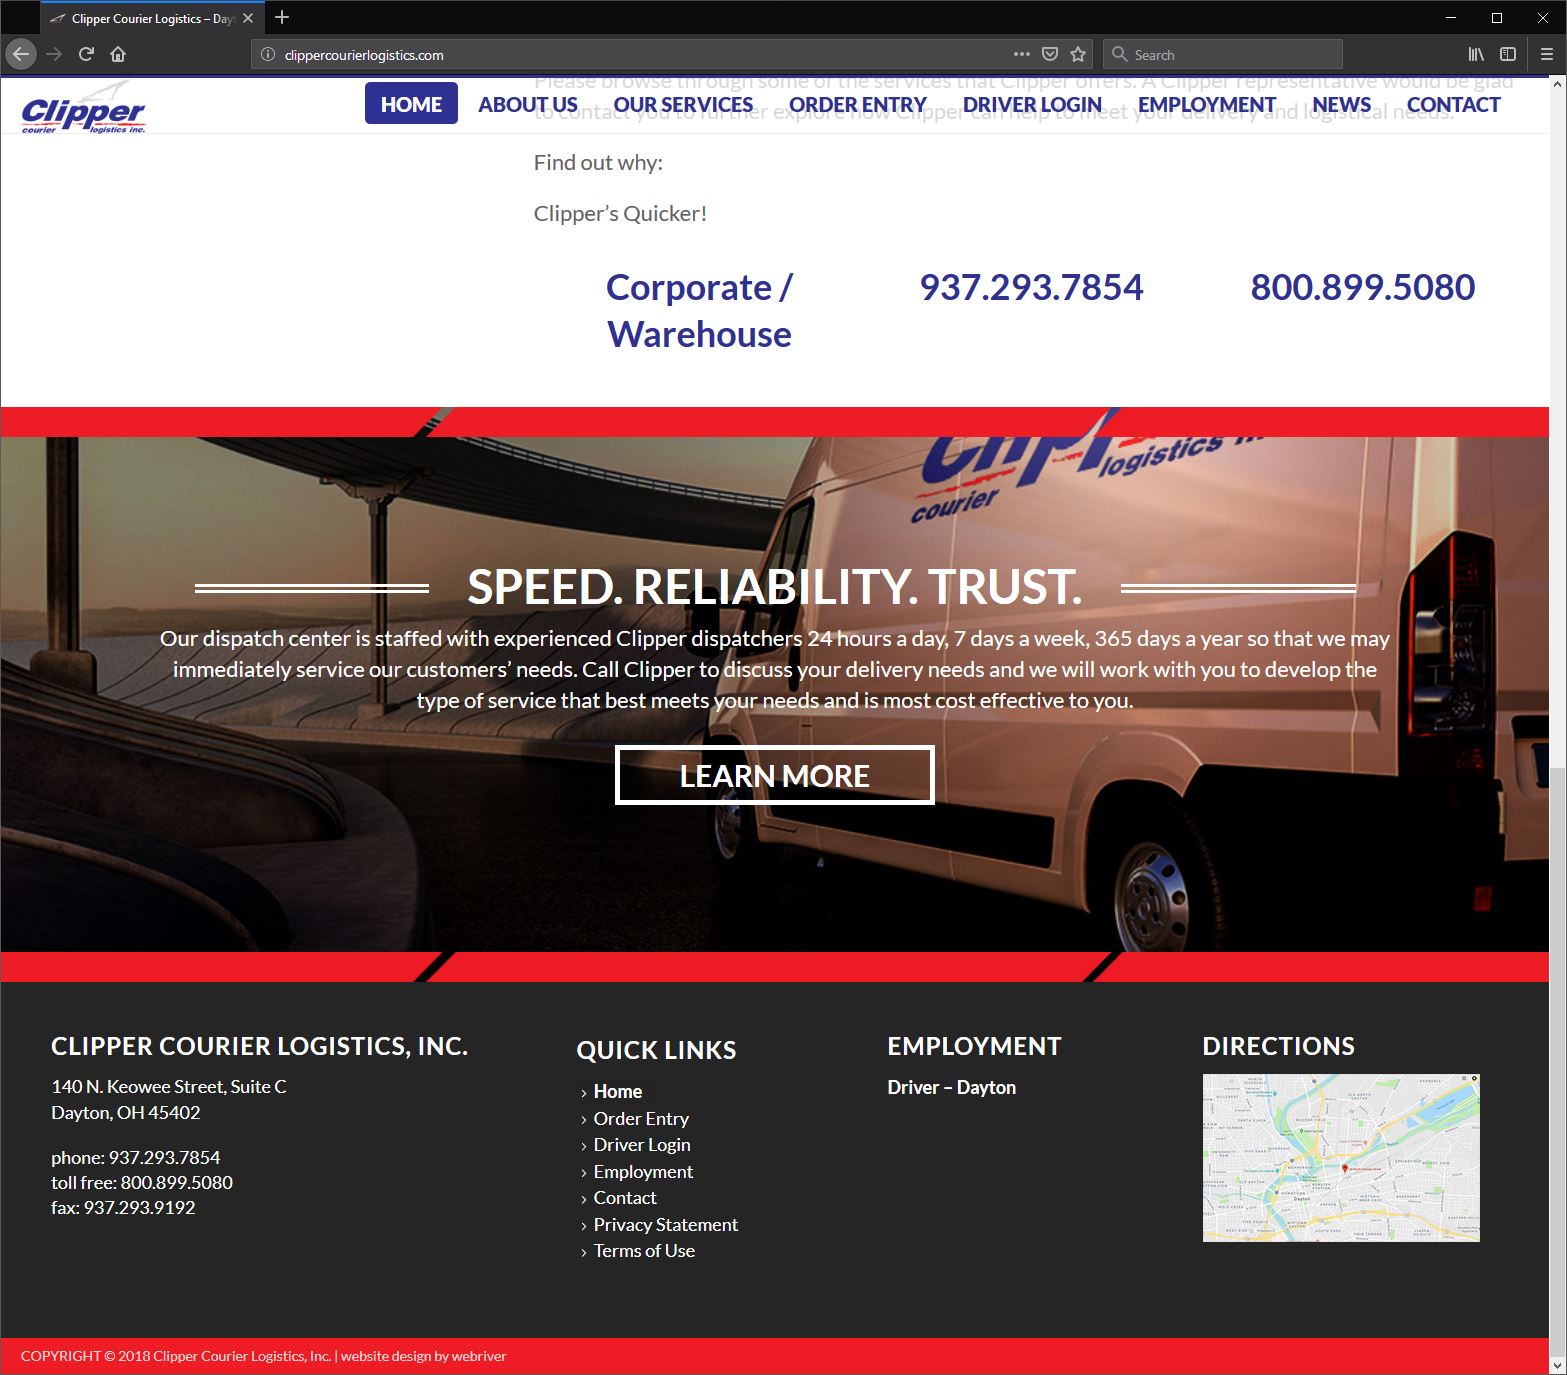Click the Find out why: text
1567x1375 pixels.
tap(598, 162)
